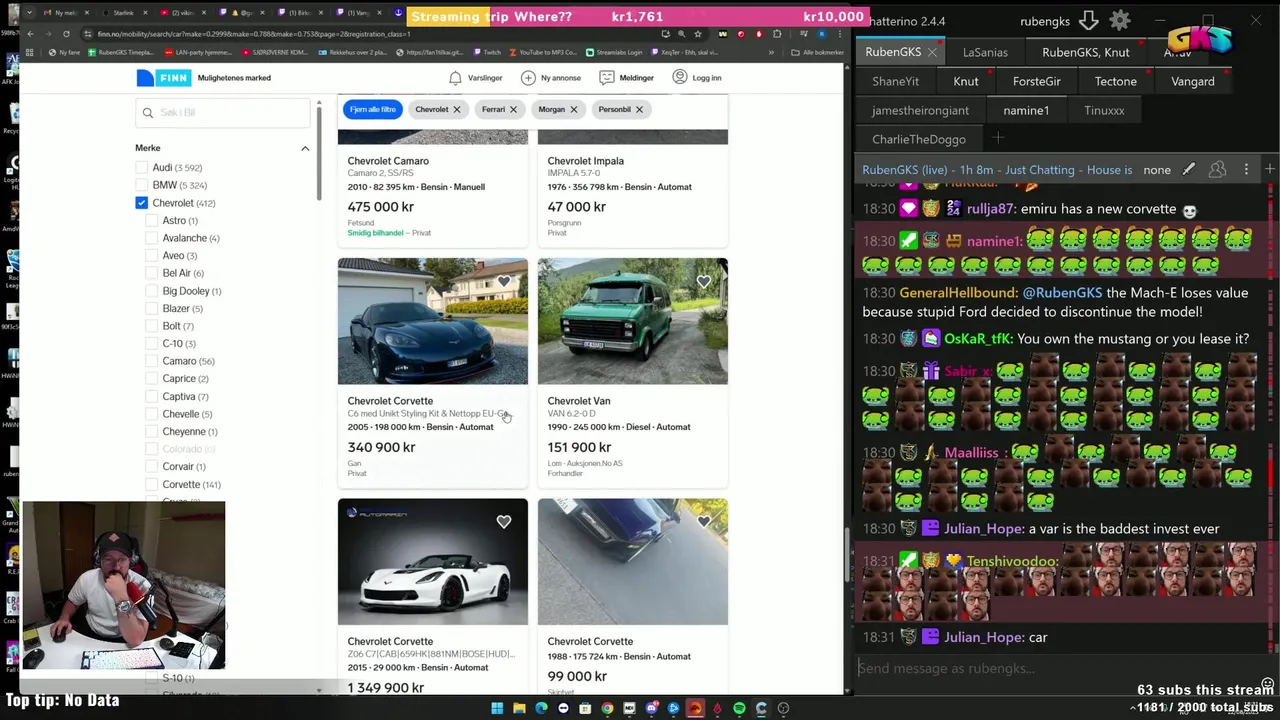Open Logg inn account link
1280x720 pixels.
coord(697,78)
